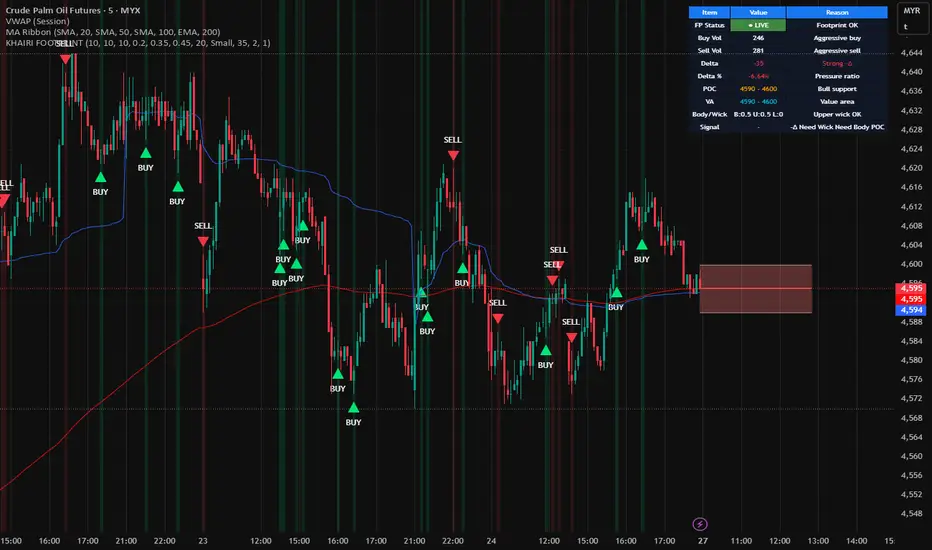Screen dimensions: 932x550
Task: Click the Aggressive sell reason cell
Action: tap(837, 51)
